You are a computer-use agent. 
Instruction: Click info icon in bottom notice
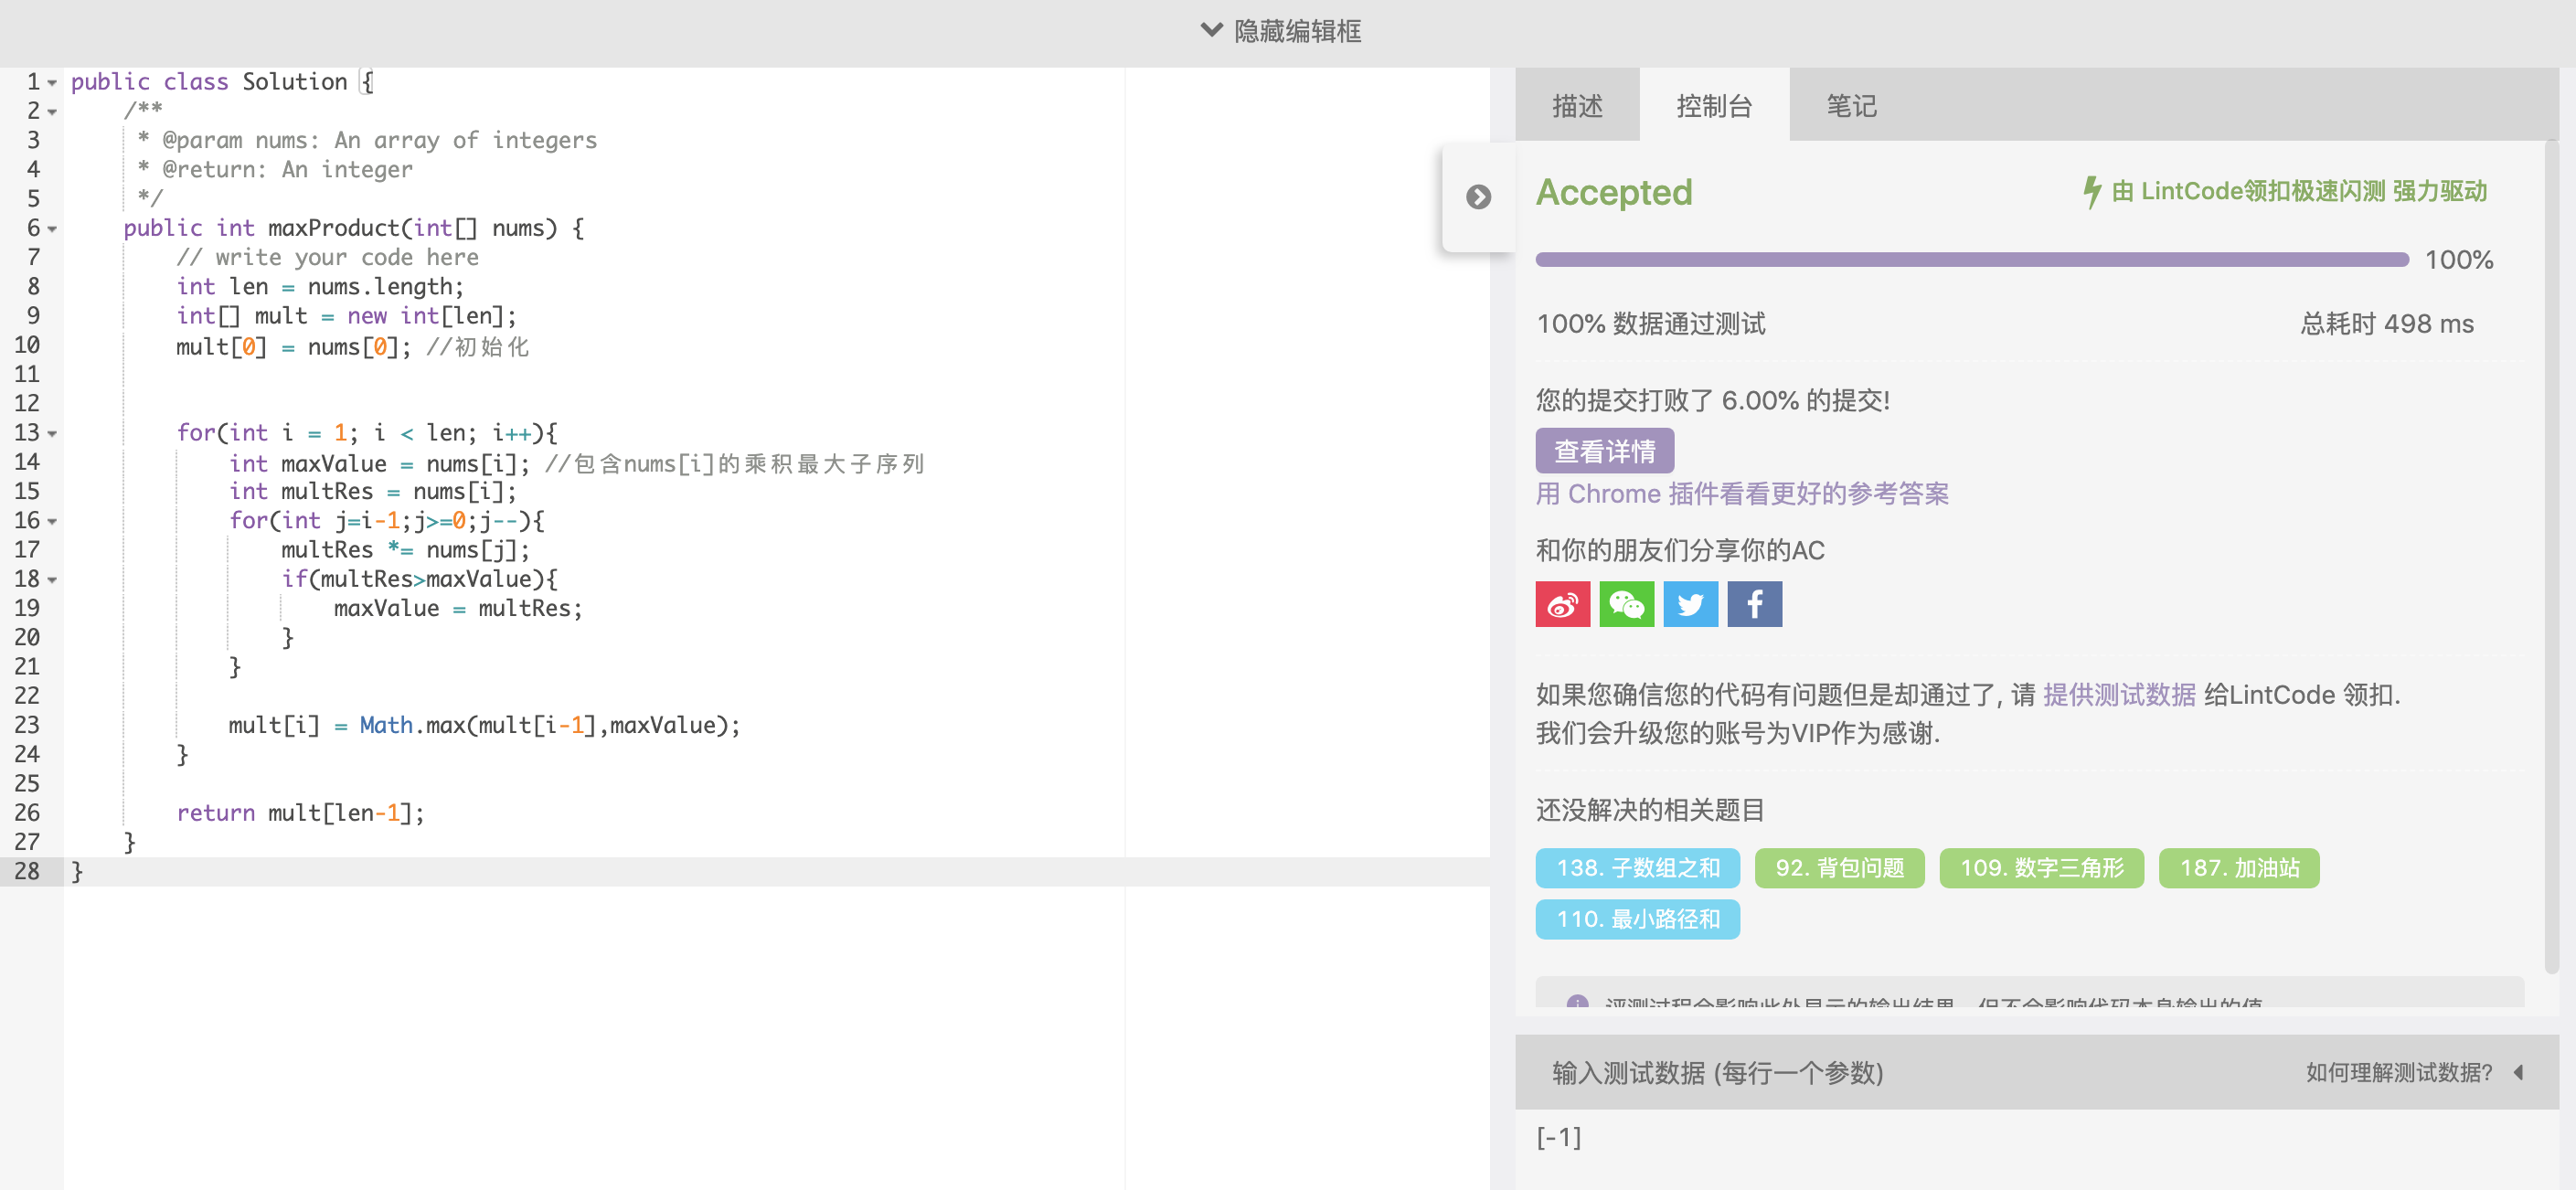(x=1577, y=1001)
